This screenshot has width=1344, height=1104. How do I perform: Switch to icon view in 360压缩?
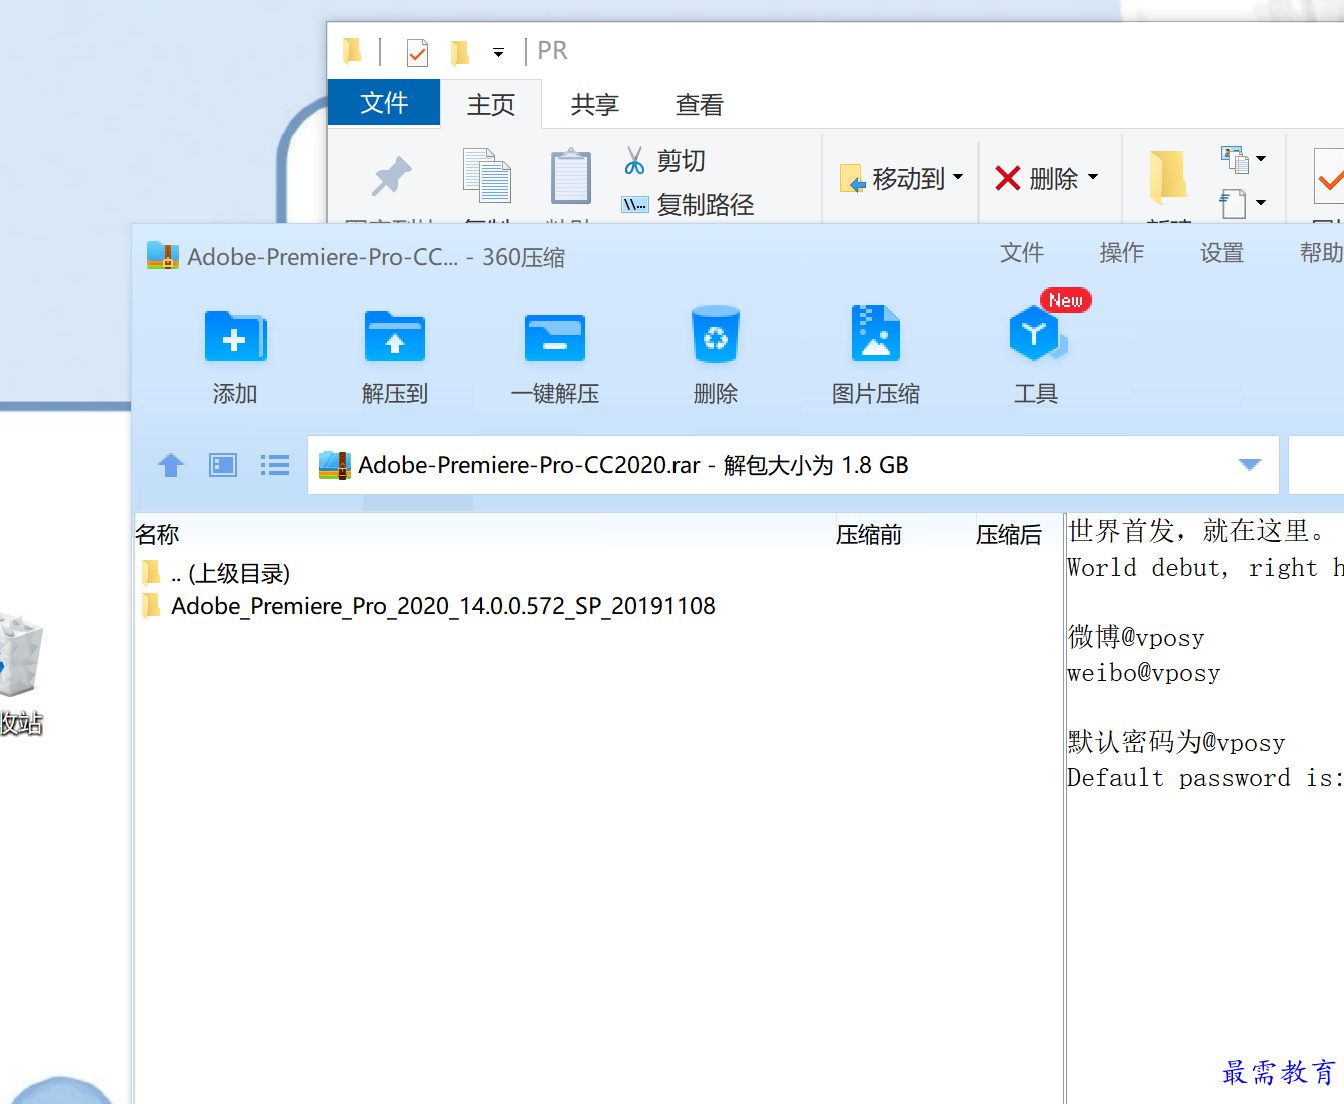click(x=223, y=465)
